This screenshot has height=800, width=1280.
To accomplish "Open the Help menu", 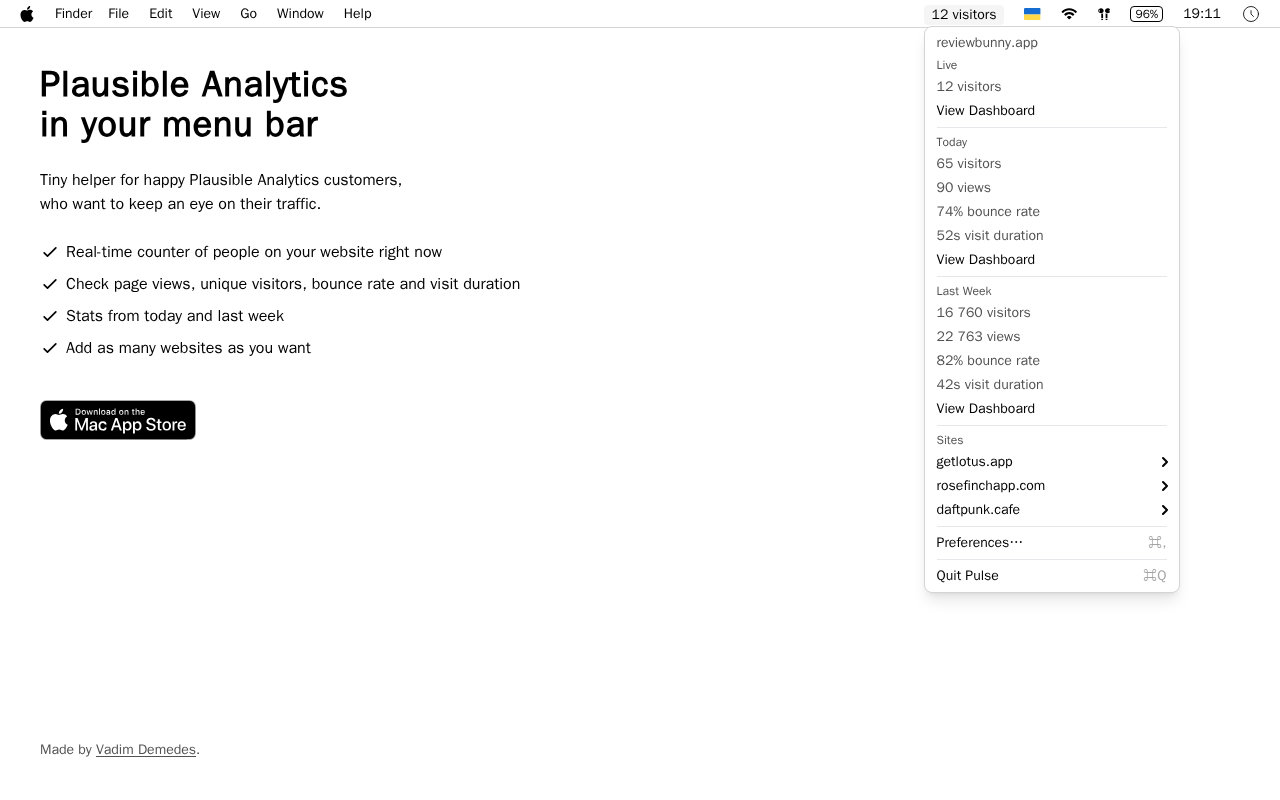I will tap(357, 14).
